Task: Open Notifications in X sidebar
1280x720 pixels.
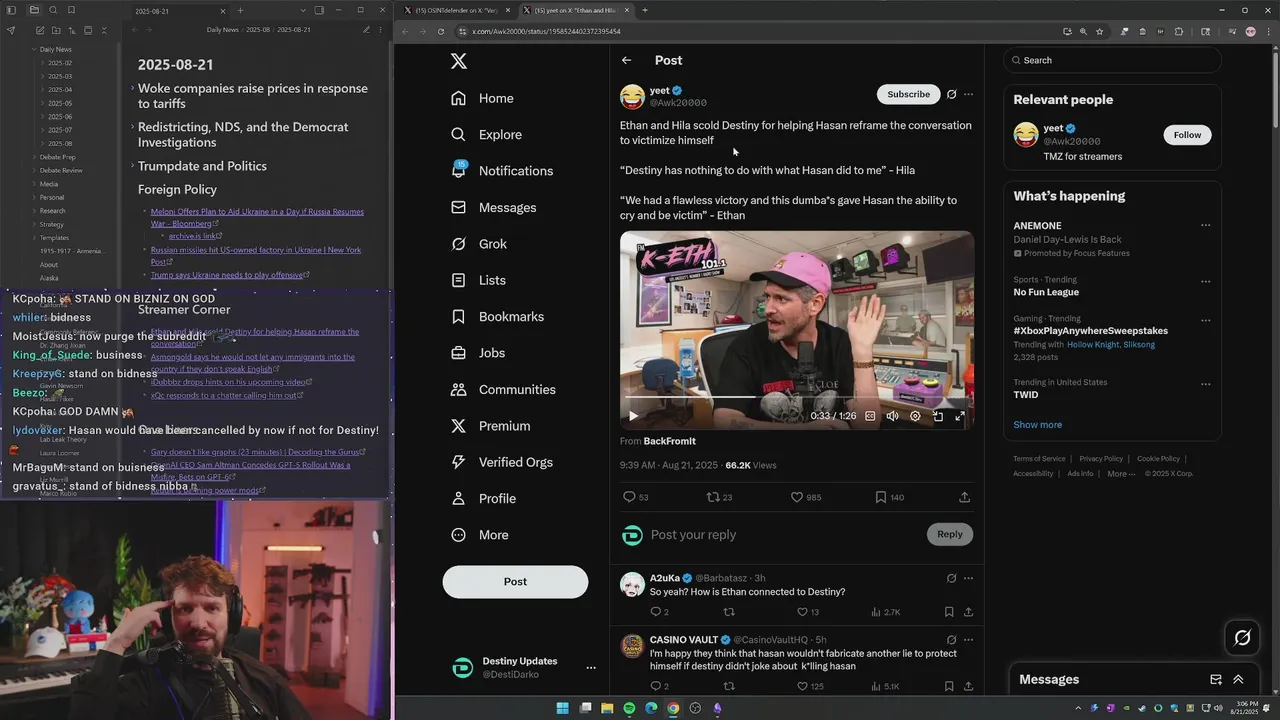Action: pos(503,171)
